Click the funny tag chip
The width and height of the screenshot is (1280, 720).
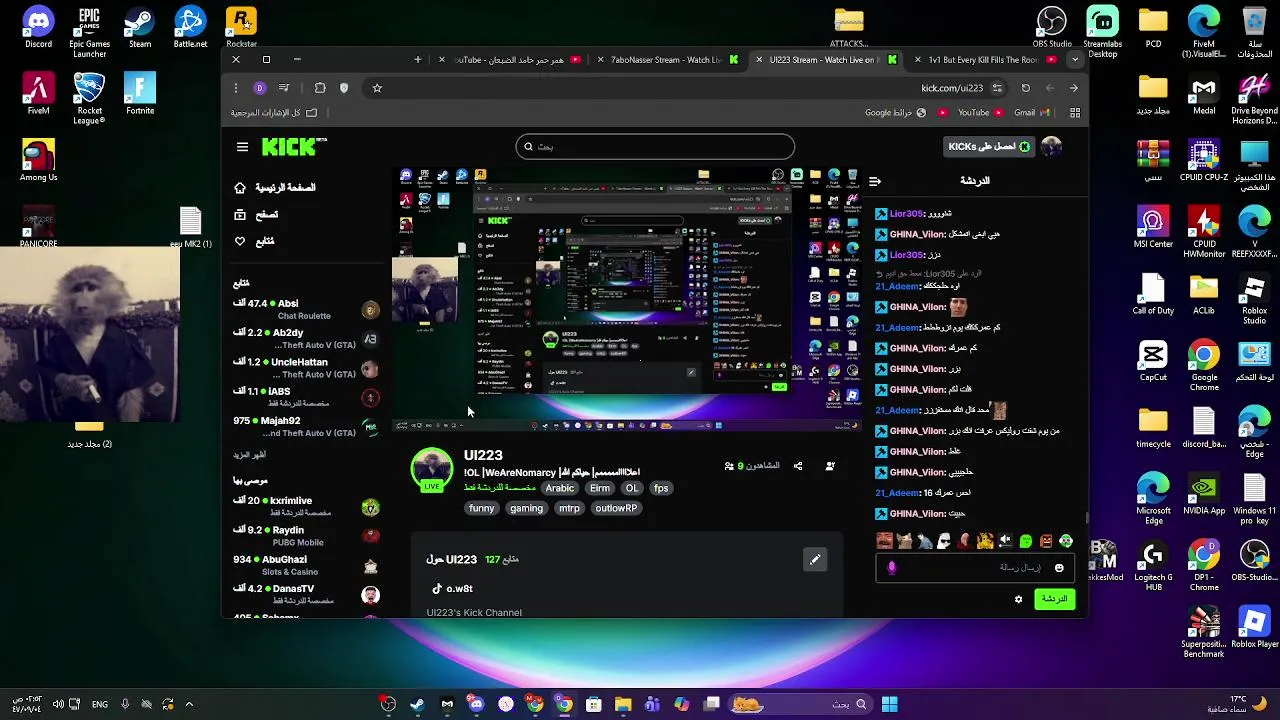point(482,508)
